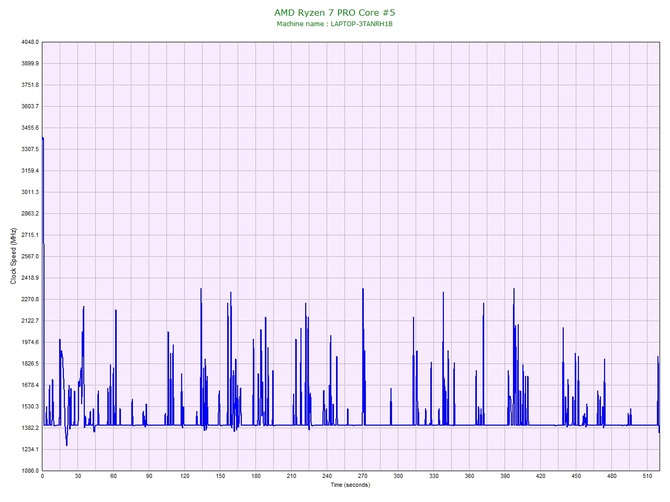Click the 2863.2 y-axis value
Image resolution: width=670 pixels, height=502 pixels.
tap(30, 213)
